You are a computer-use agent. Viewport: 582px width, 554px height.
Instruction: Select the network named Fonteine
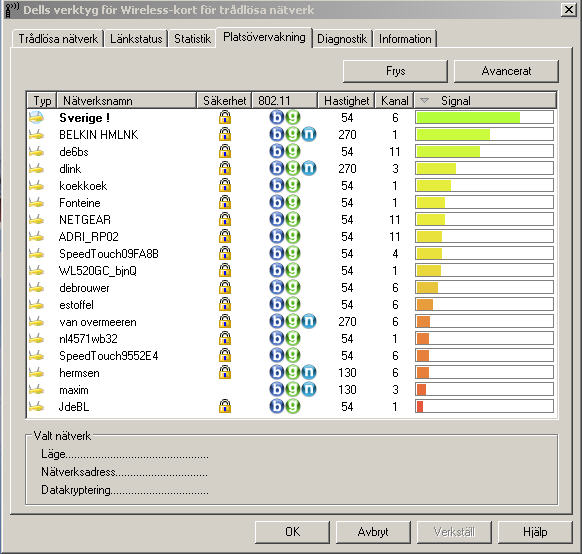pyautogui.click(x=80, y=203)
